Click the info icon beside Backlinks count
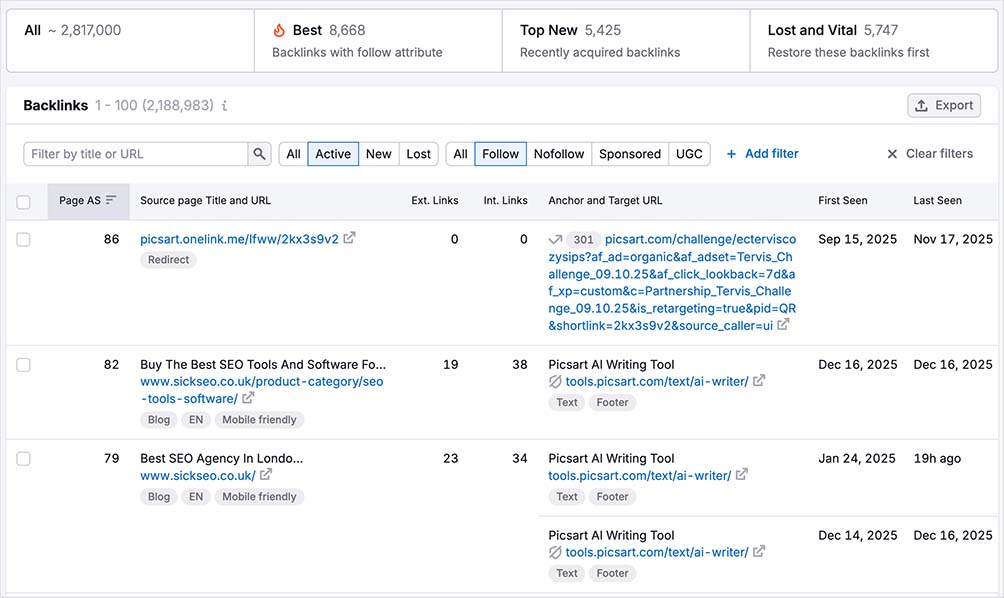This screenshot has width=1004, height=598. (224, 106)
